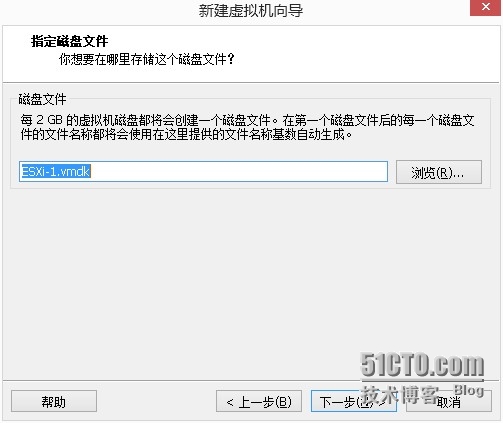Proceed with the 下一步 button

(354, 401)
